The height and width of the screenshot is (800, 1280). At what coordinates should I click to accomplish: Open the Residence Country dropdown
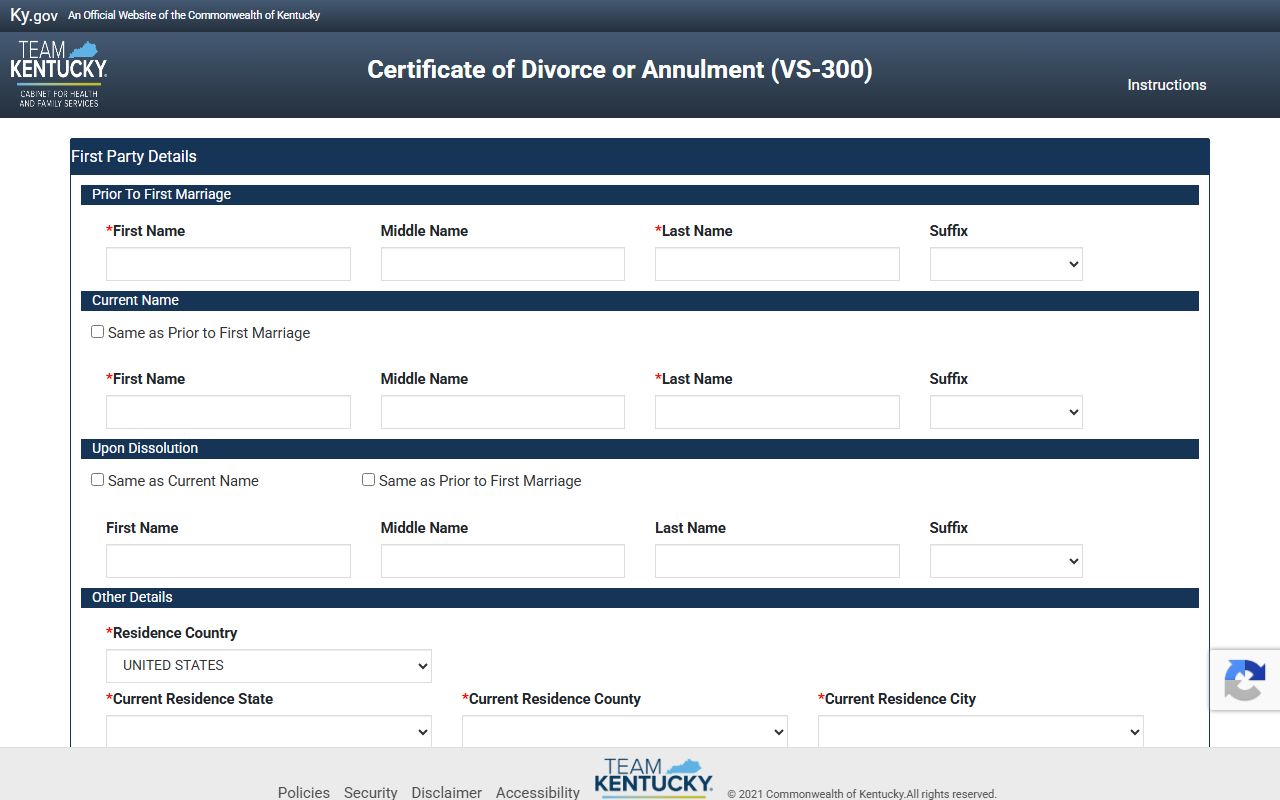(x=269, y=665)
